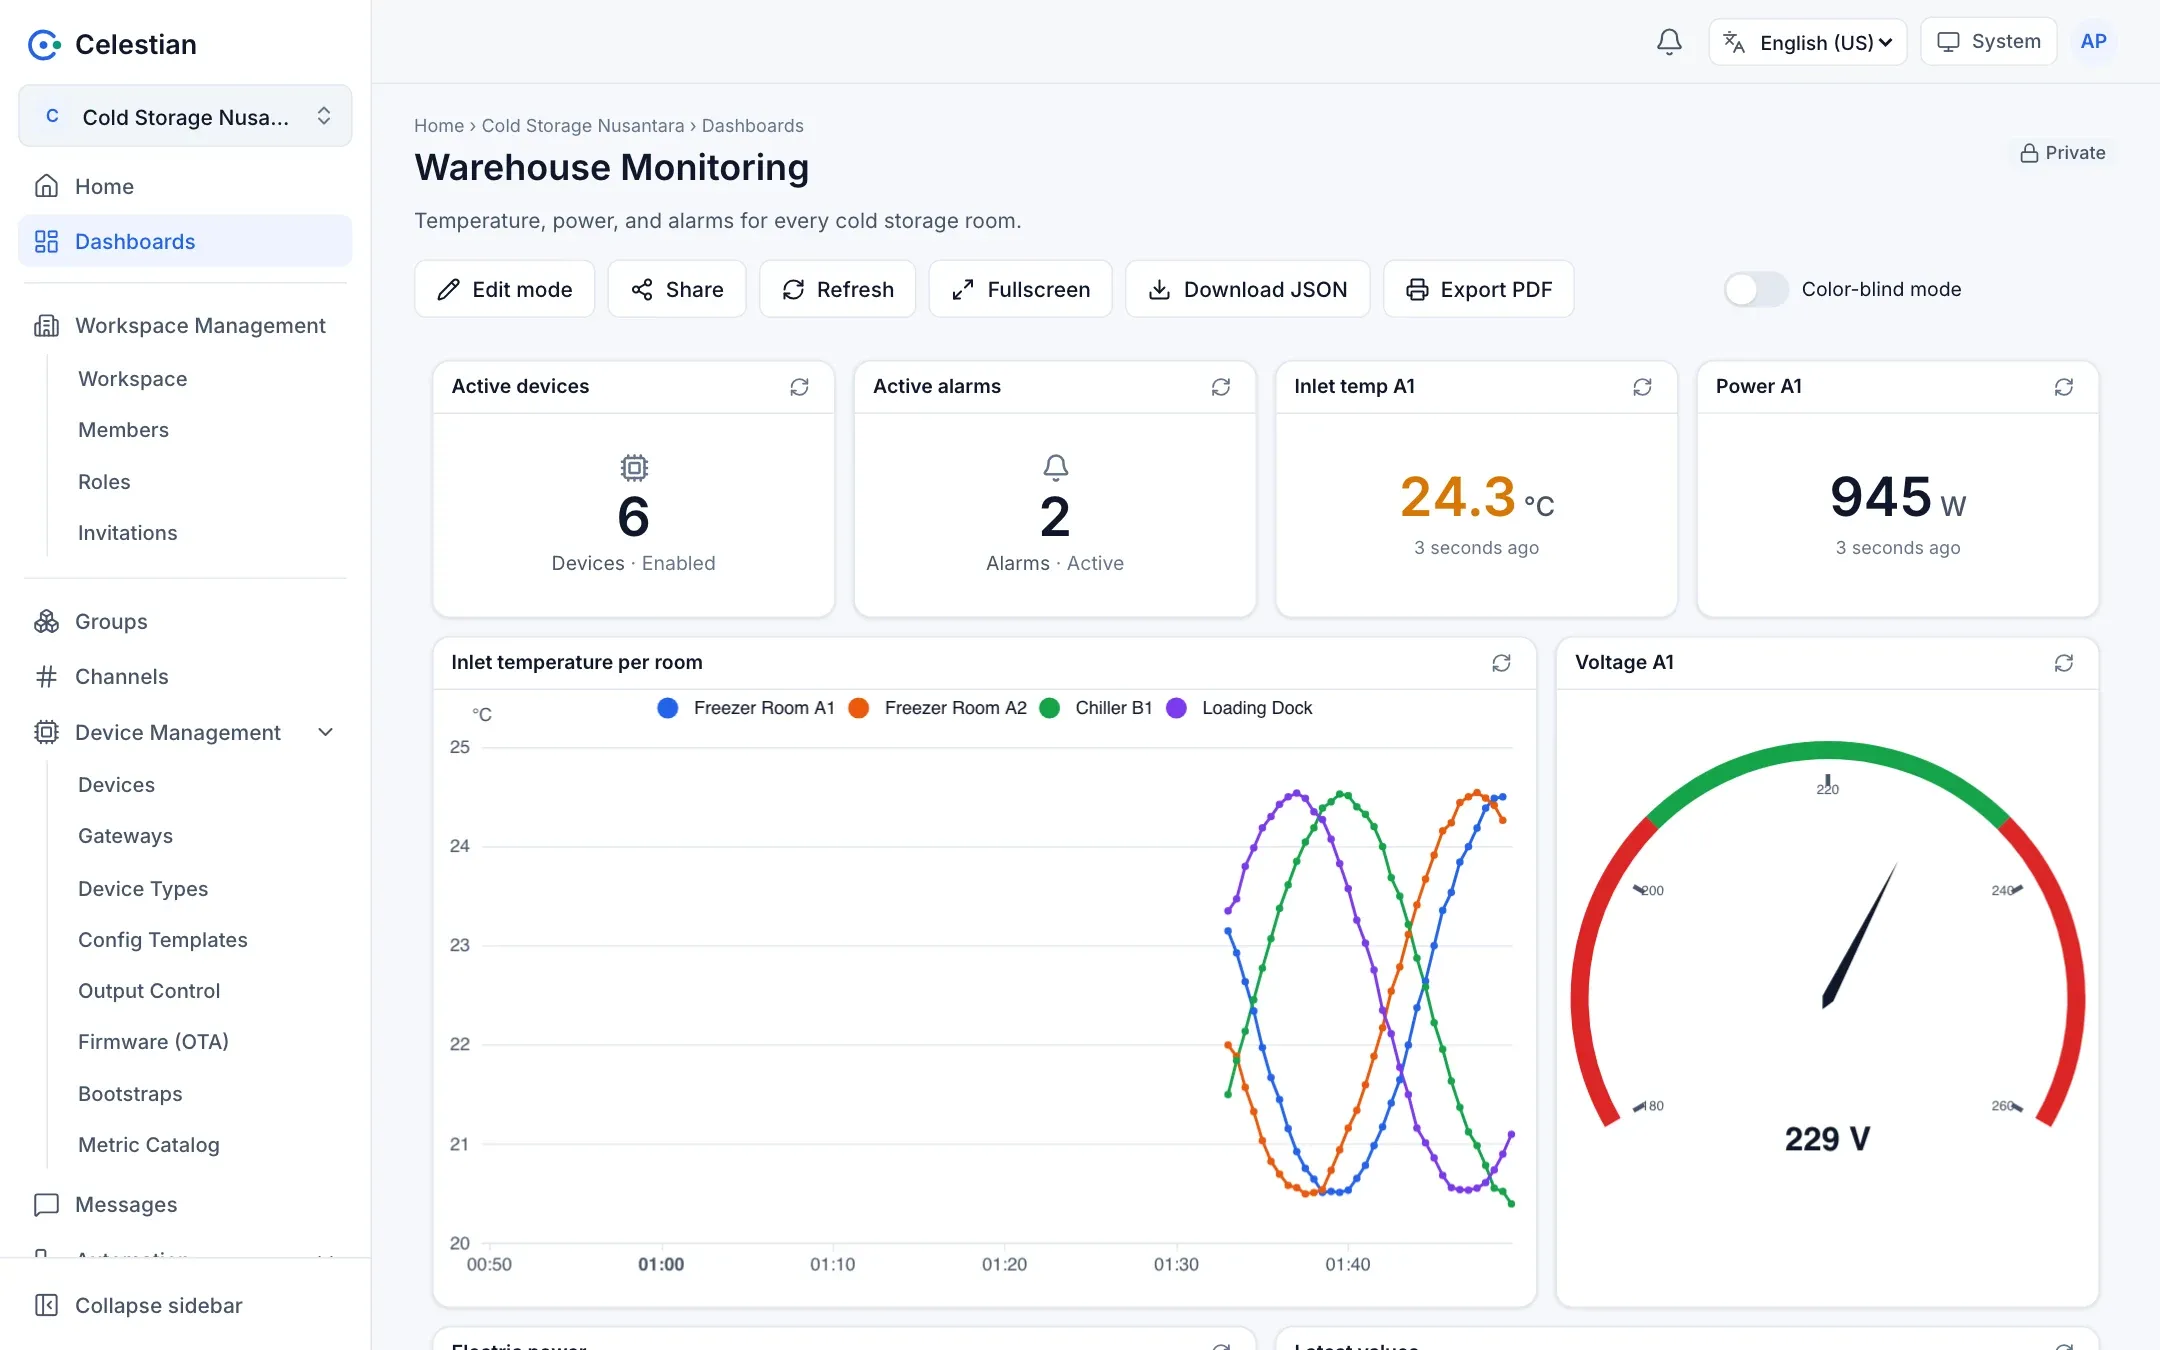Click the Home icon in sidebar
The height and width of the screenshot is (1350, 2160).
pyautogui.click(x=46, y=186)
